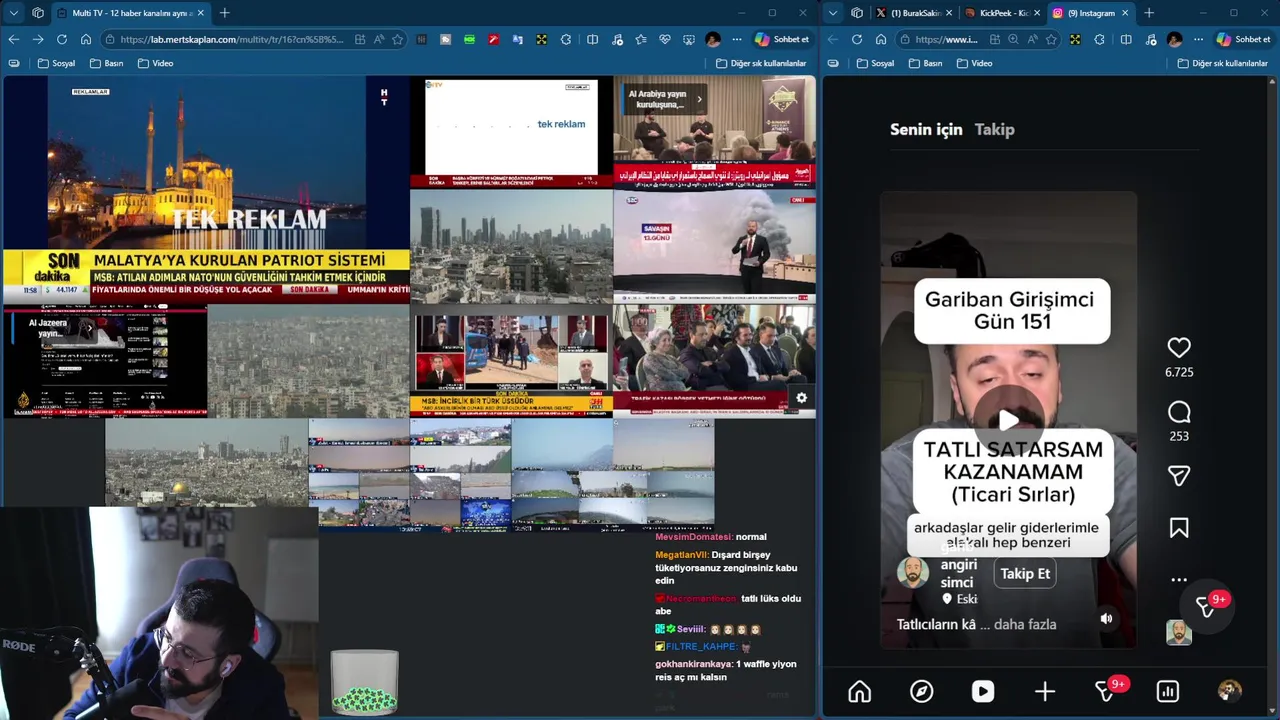1280x720 pixels.
Task: Switch to the Takip tab on Instagram
Action: (994, 129)
